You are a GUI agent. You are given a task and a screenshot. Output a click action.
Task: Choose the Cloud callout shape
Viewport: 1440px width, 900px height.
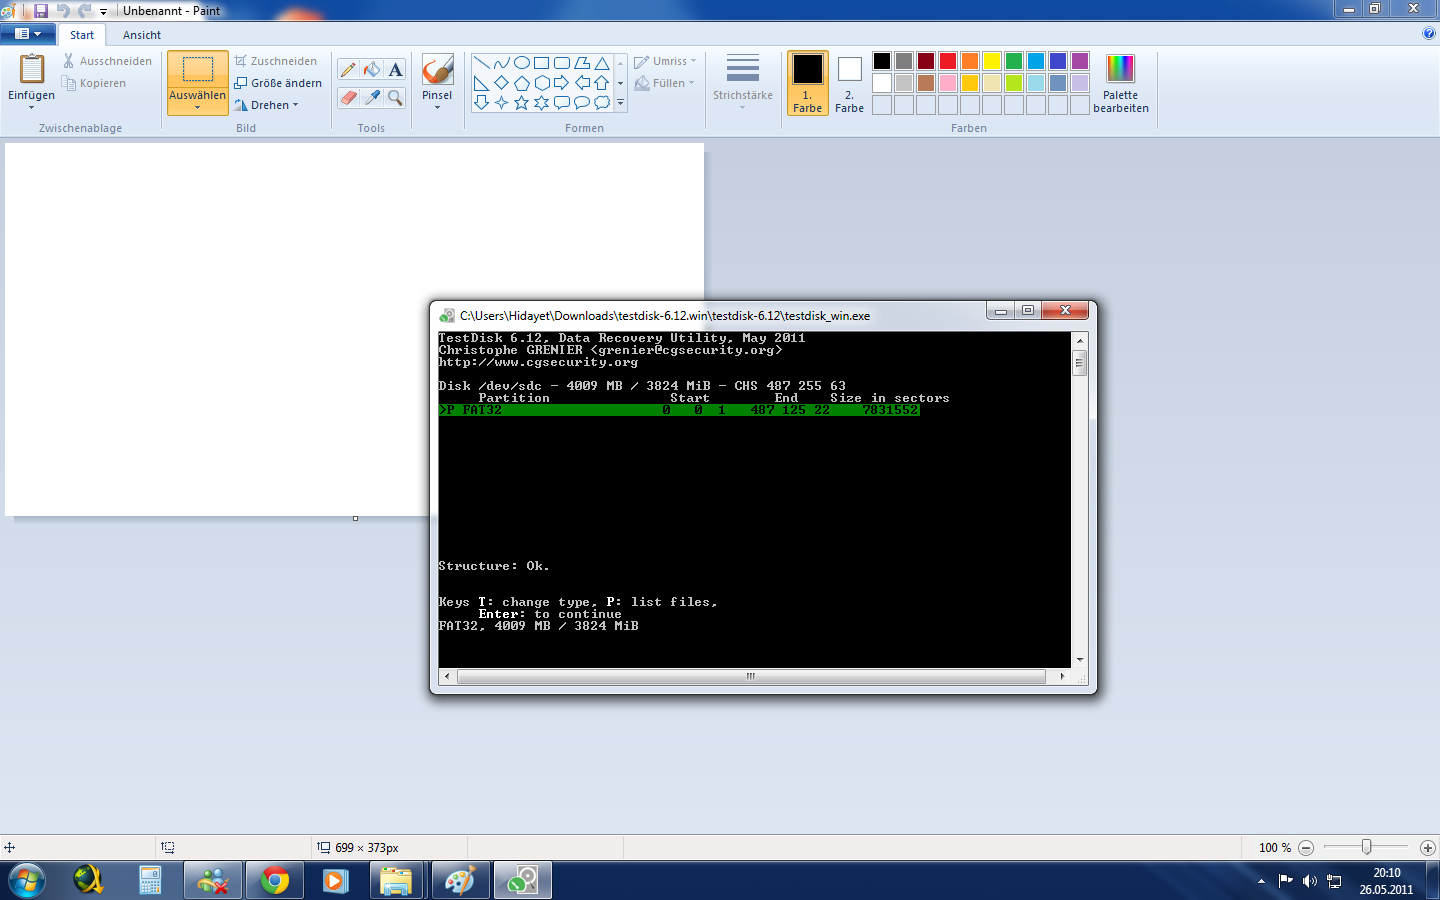pos(601,102)
